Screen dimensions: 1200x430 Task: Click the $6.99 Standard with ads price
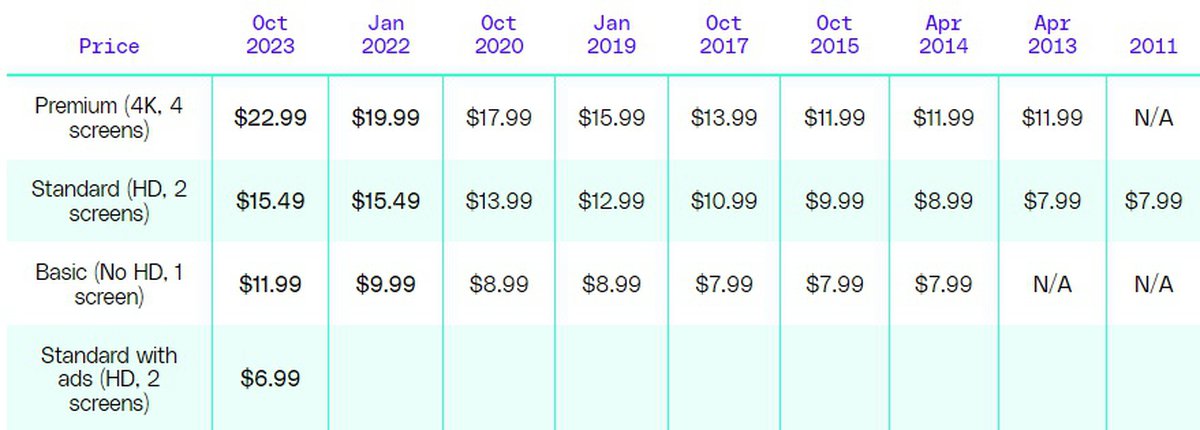click(270, 378)
